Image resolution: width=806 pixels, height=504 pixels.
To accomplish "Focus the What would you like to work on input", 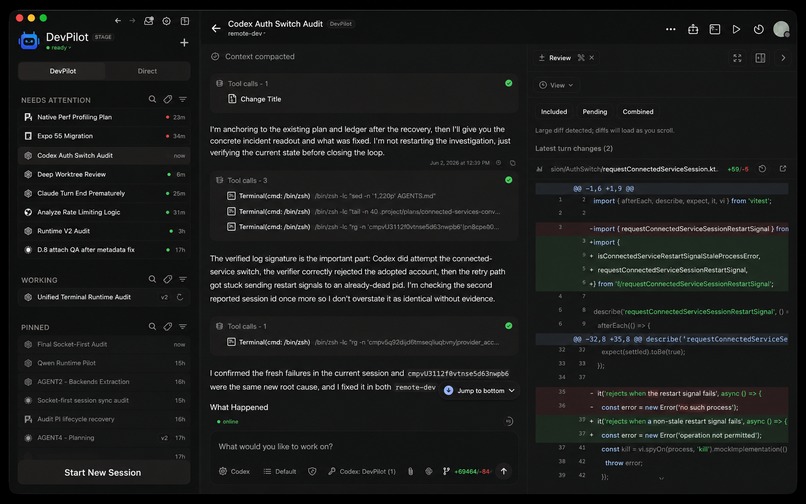I will tap(364, 446).
